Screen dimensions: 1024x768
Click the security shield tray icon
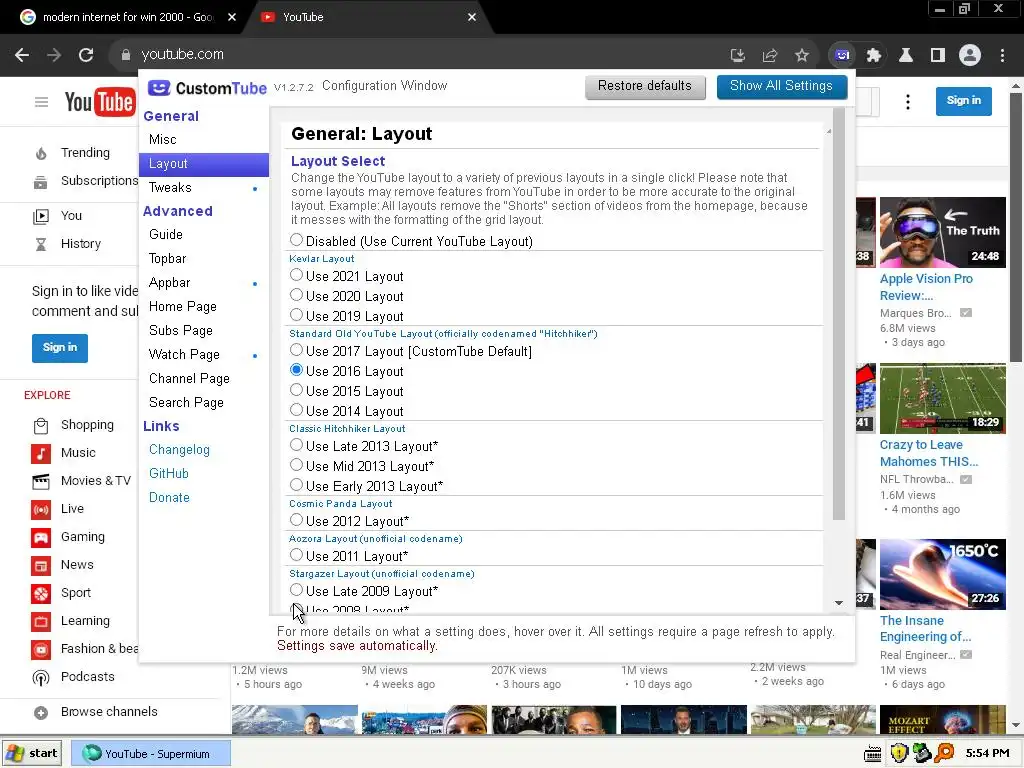tap(899, 754)
